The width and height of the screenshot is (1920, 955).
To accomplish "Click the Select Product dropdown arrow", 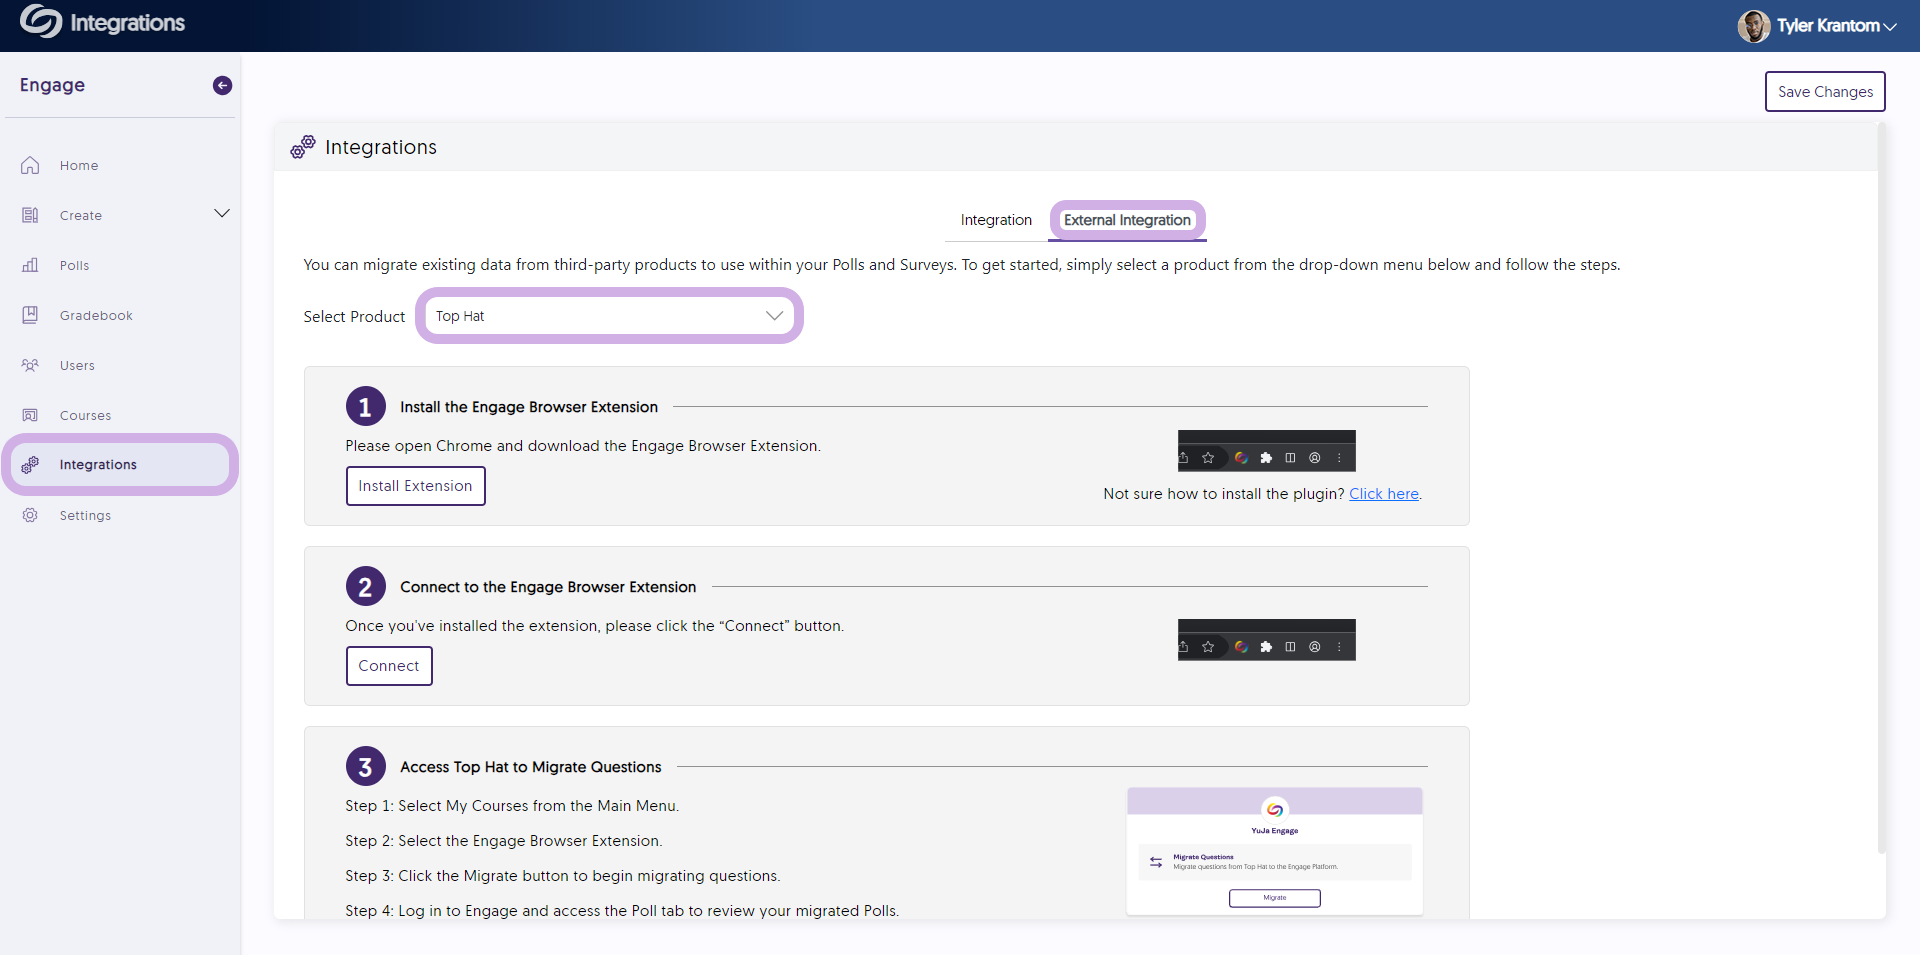I will [774, 316].
